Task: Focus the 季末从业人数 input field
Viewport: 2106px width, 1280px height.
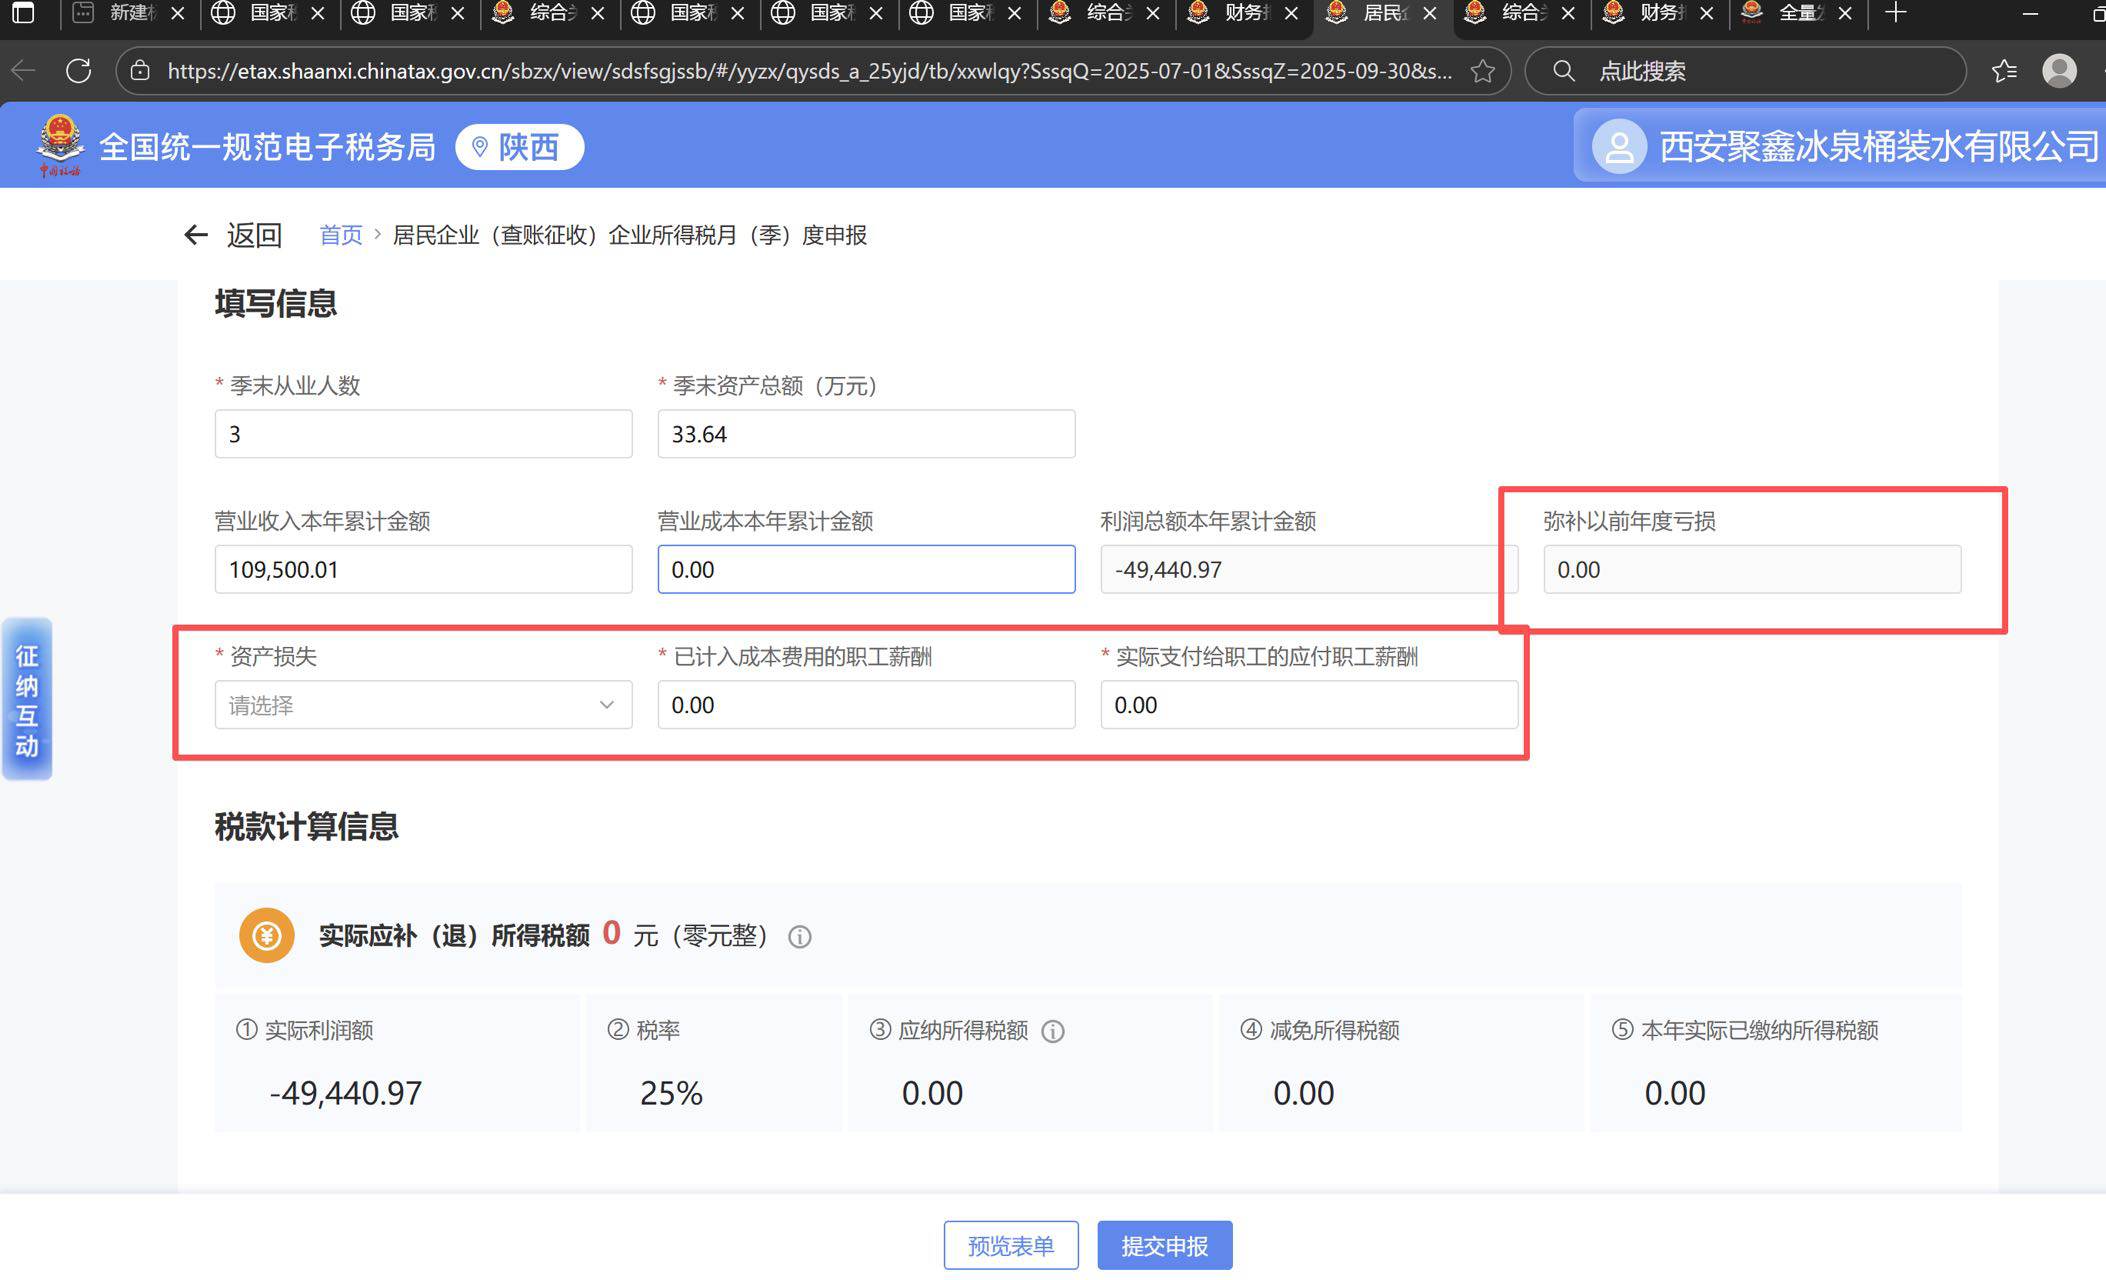Action: 423,434
